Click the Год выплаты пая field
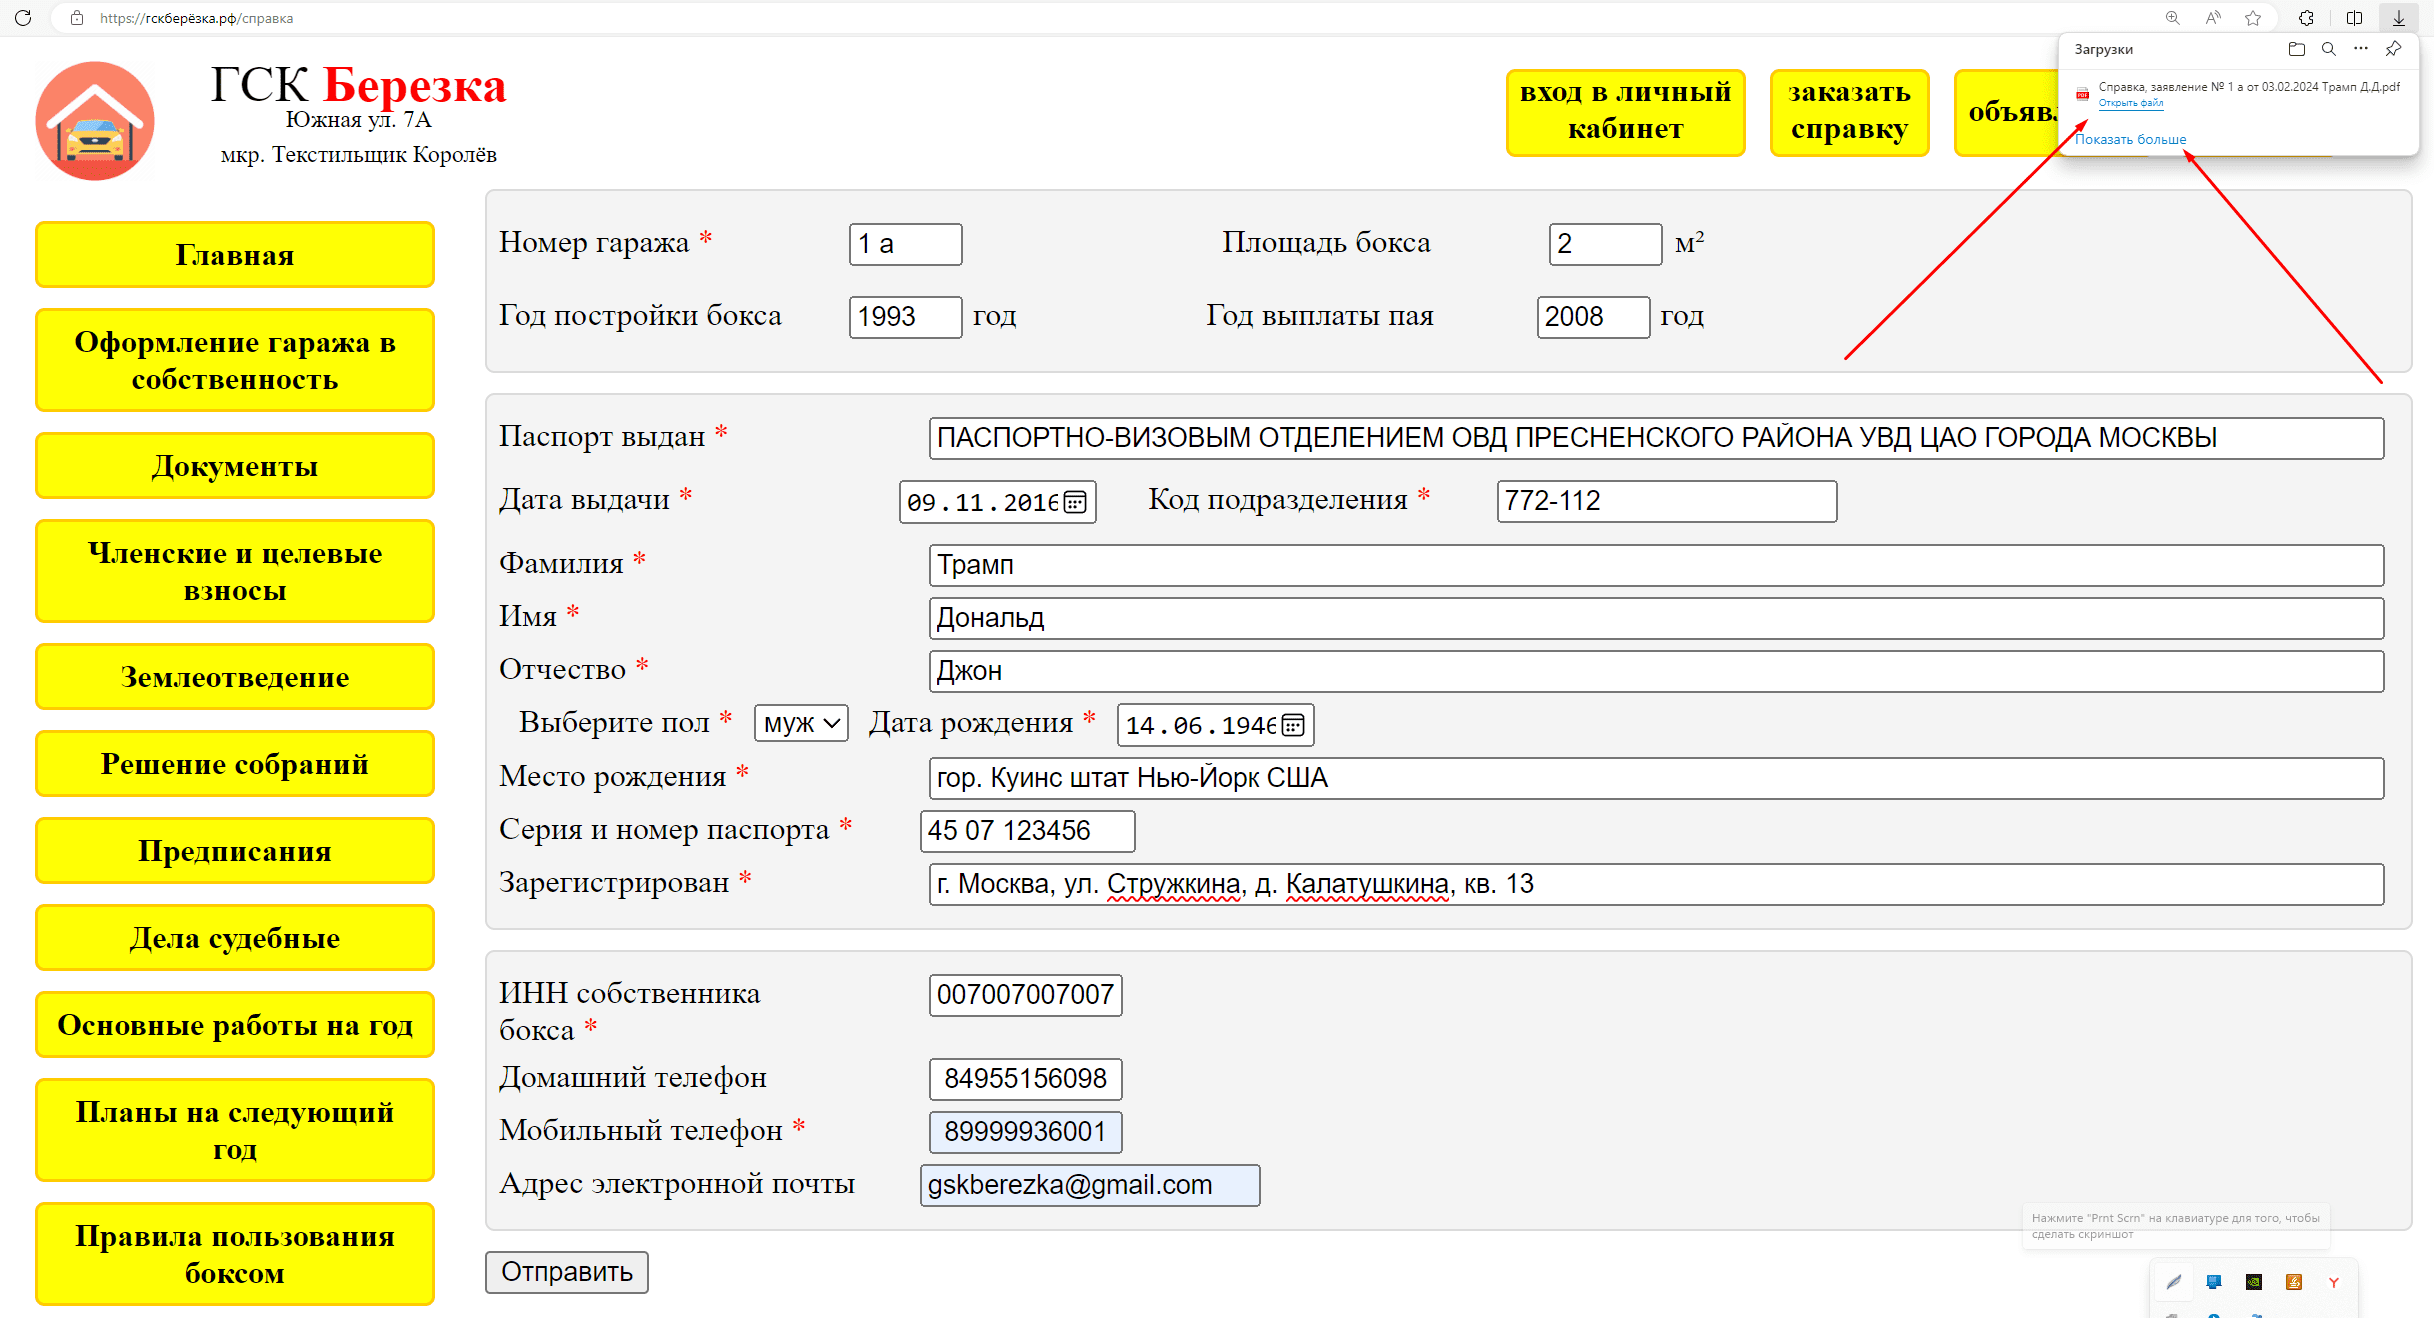The height and width of the screenshot is (1318, 2434). 1594,317
